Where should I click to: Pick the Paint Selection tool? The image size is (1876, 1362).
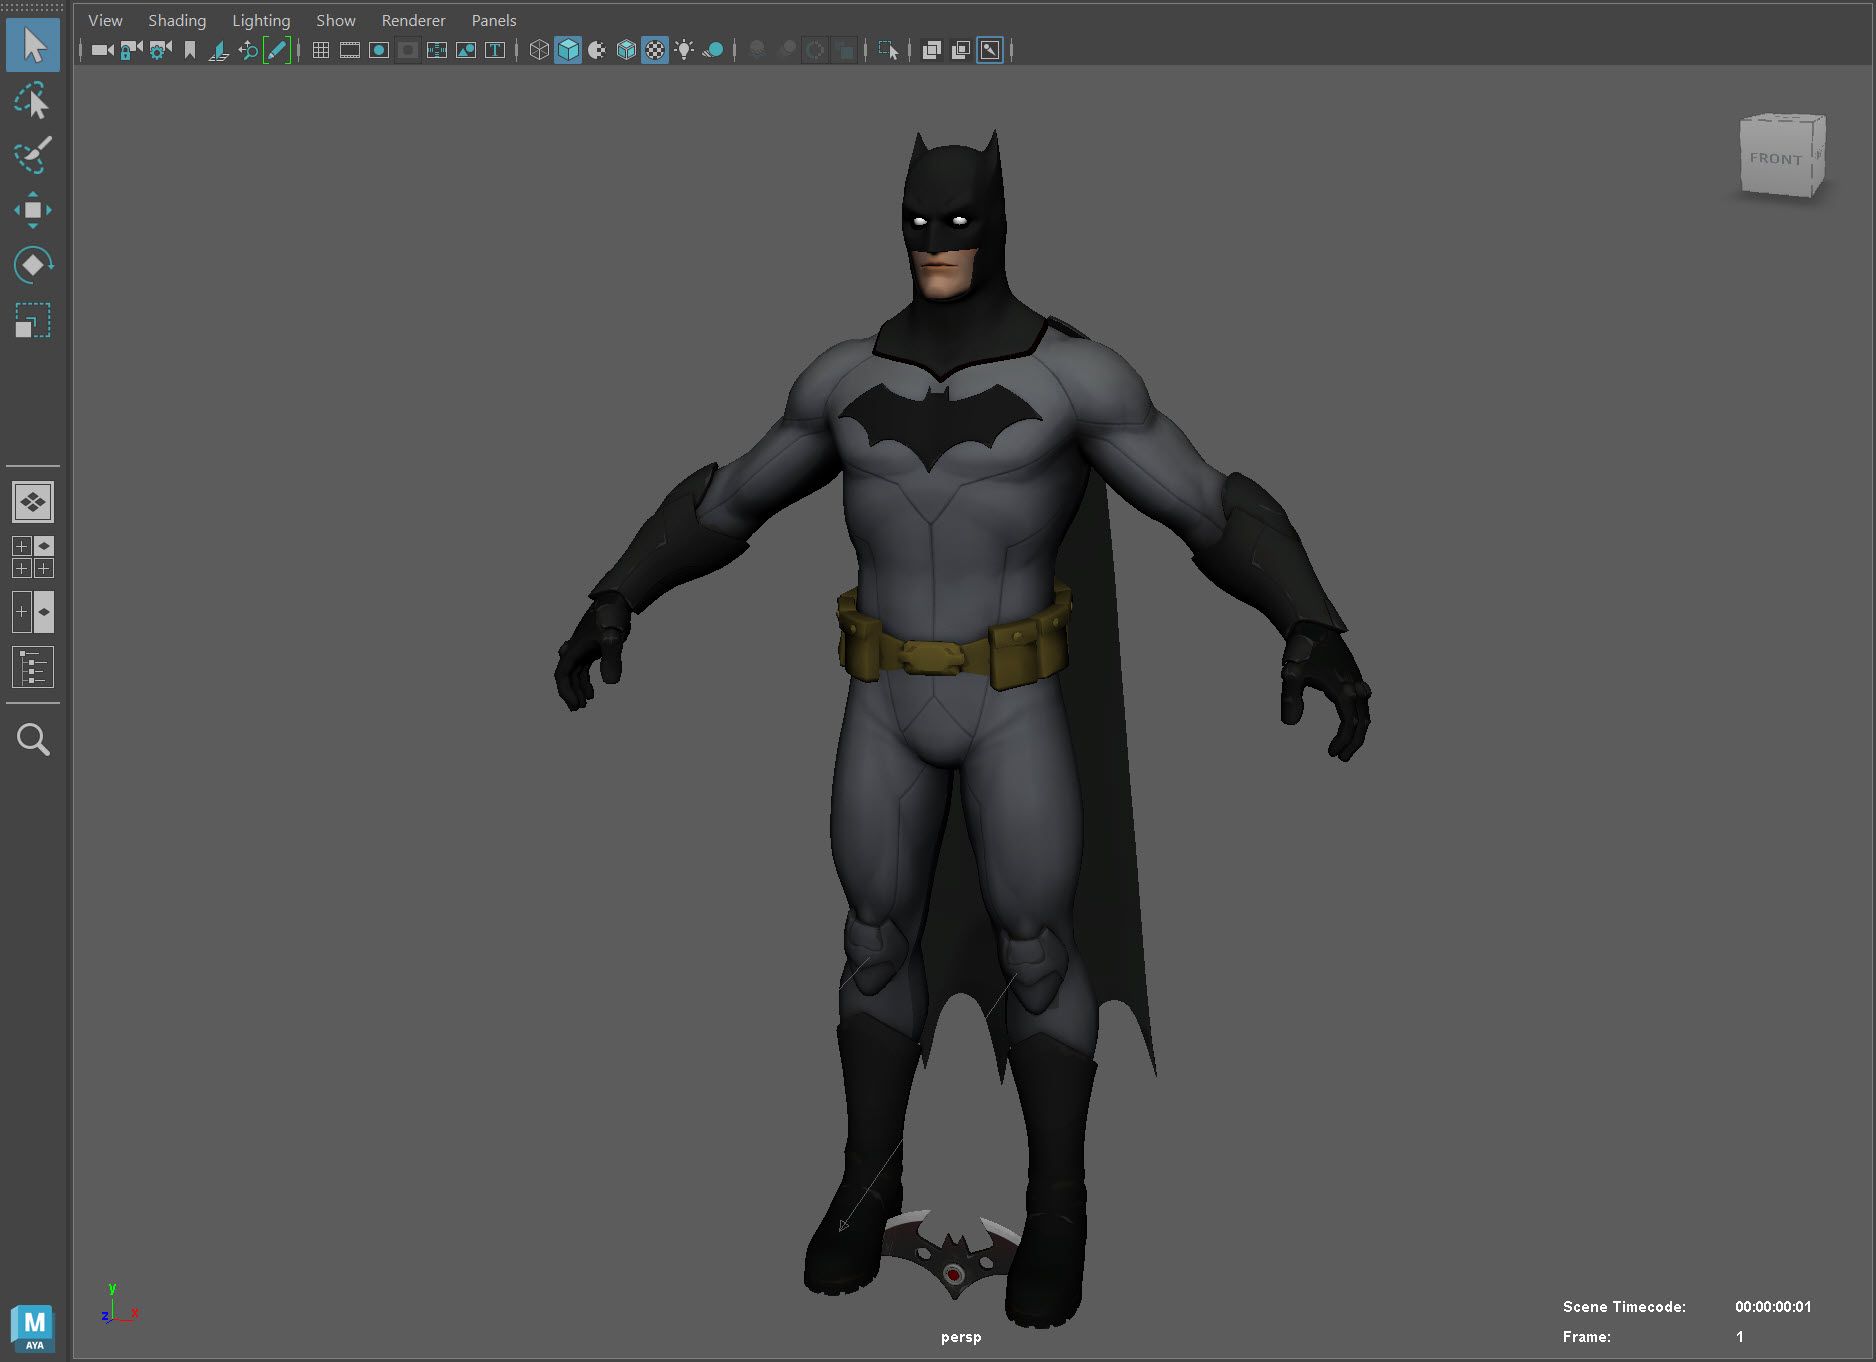point(33,156)
